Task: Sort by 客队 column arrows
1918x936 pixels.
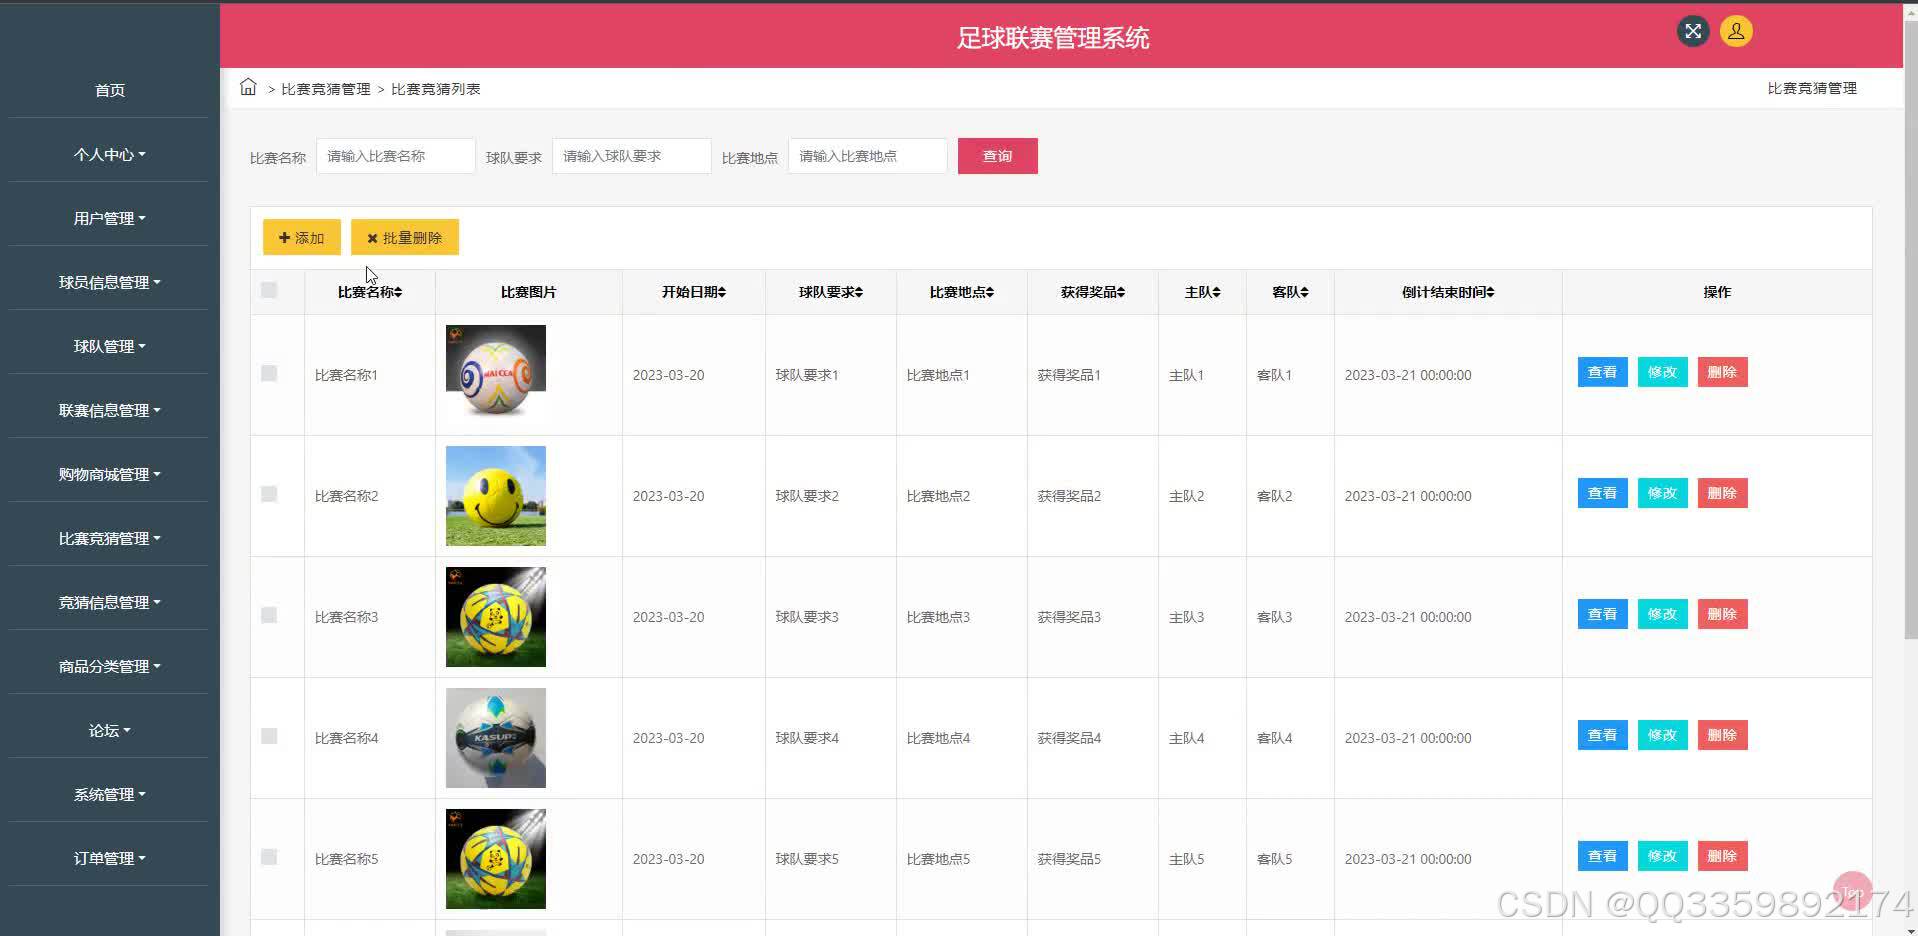Action: coord(1305,292)
